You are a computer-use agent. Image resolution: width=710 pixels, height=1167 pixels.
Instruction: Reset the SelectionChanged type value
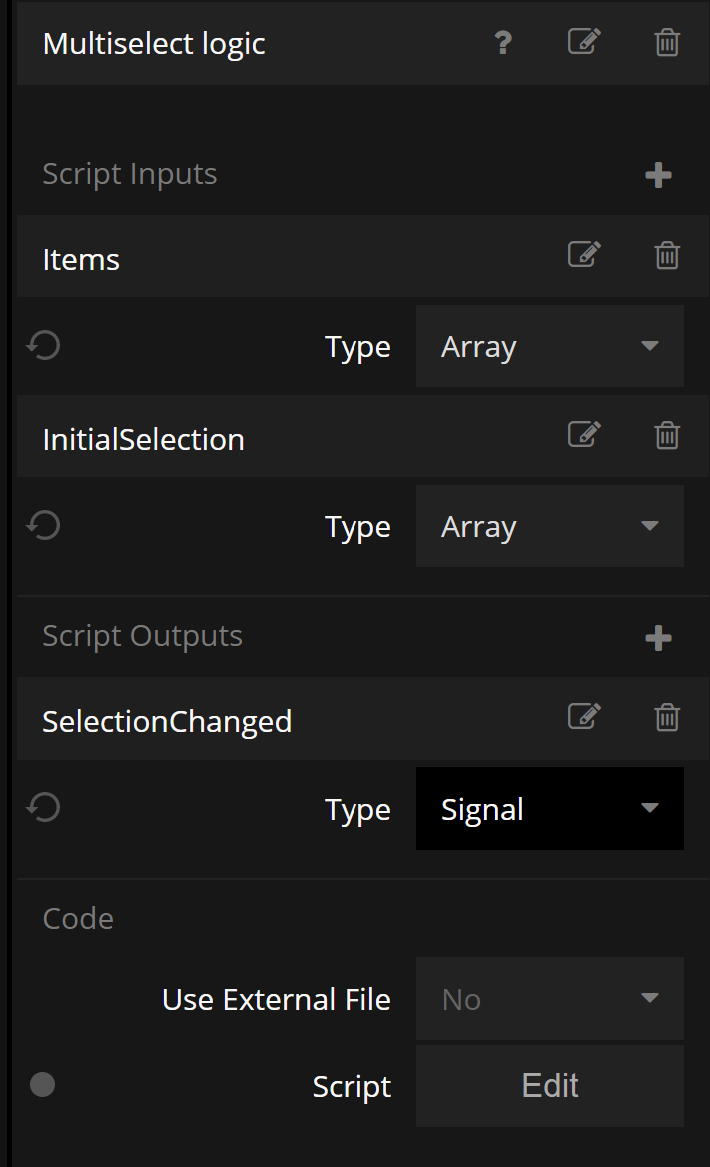click(x=44, y=808)
